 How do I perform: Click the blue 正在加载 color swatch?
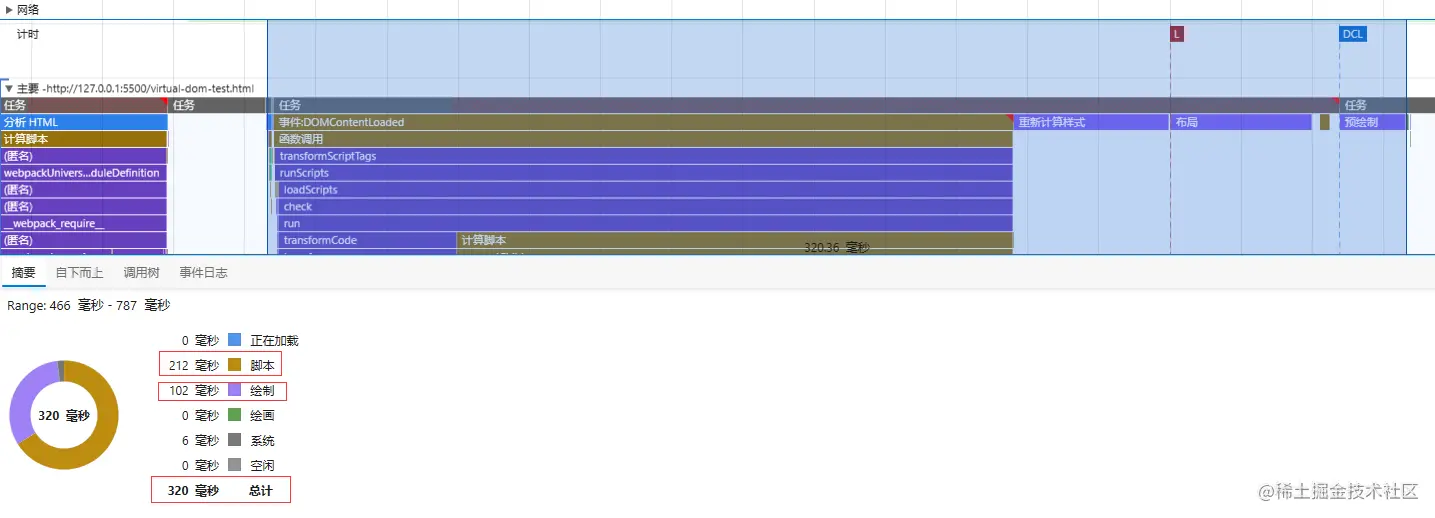[x=235, y=340]
